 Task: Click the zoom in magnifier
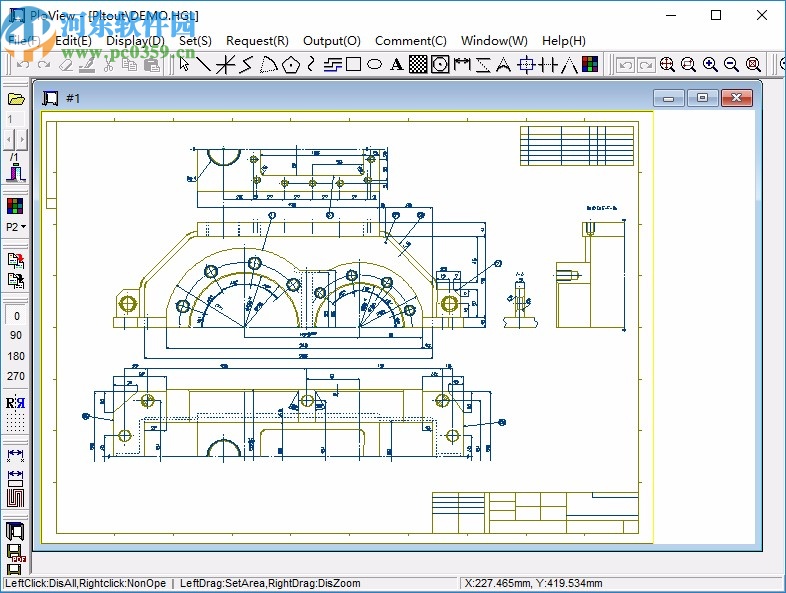[710, 65]
